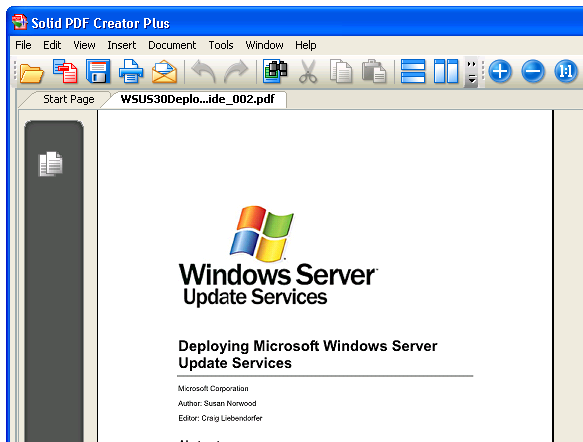Open the Edit menu
This screenshot has width=583, height=442.
pos(52,45)
